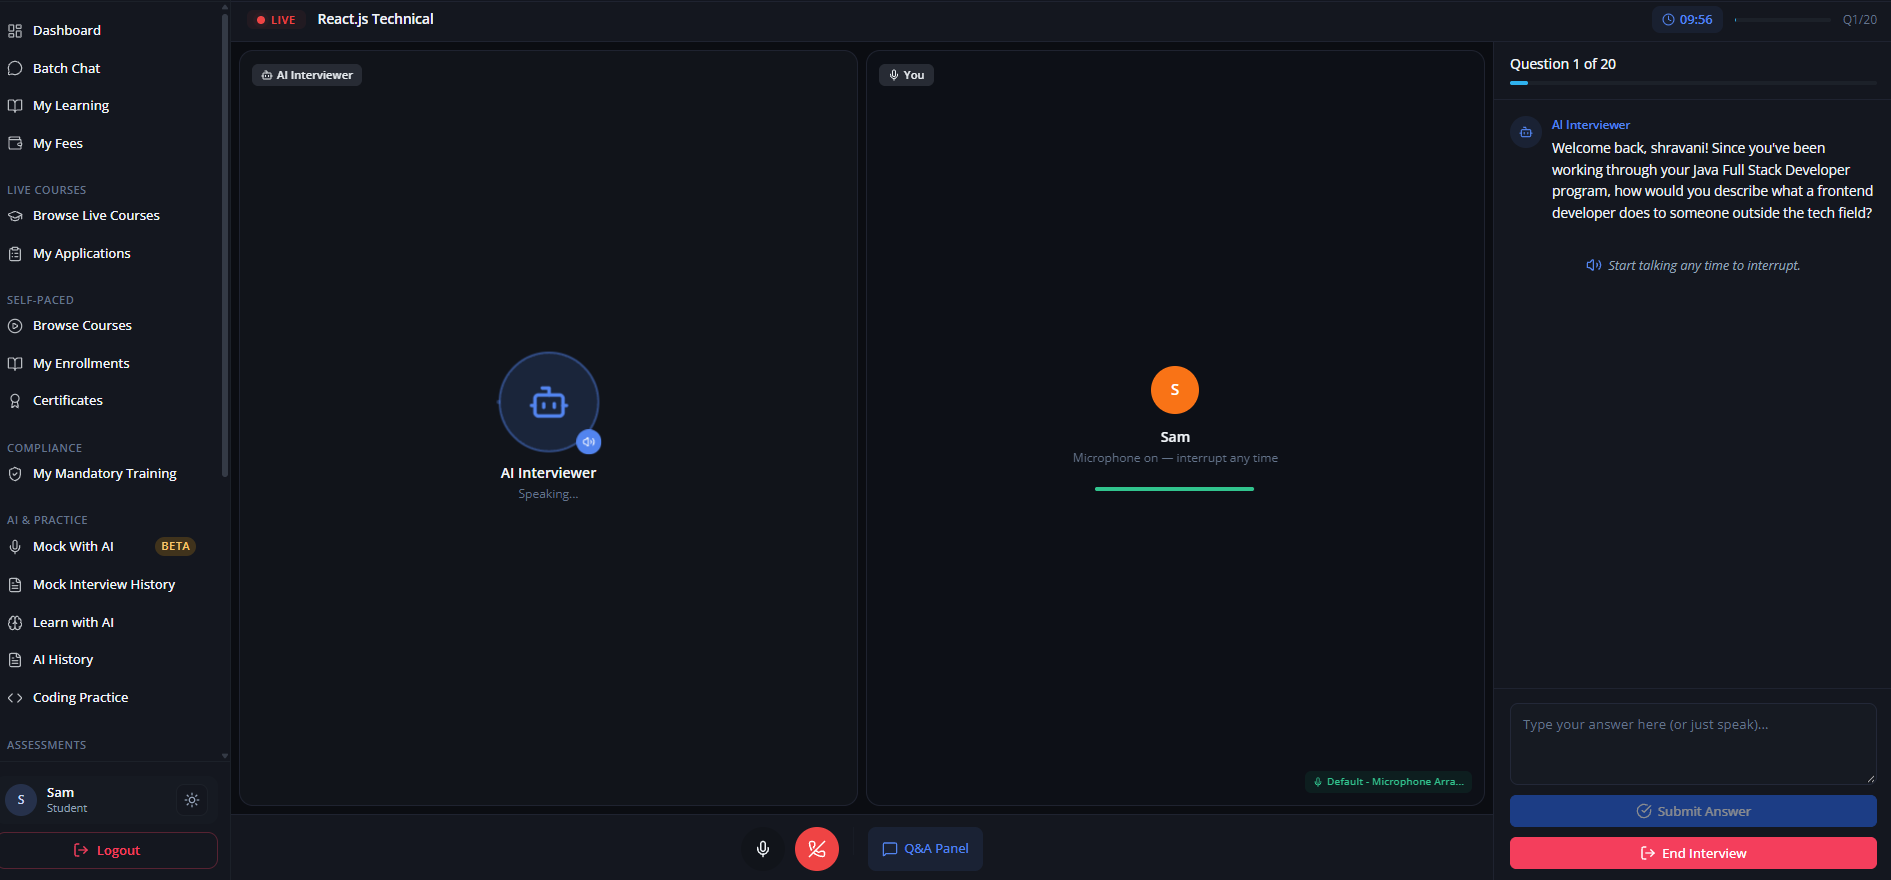
Task: Click the AI Interviewer speaker badge icon
Action: [589, 441]
